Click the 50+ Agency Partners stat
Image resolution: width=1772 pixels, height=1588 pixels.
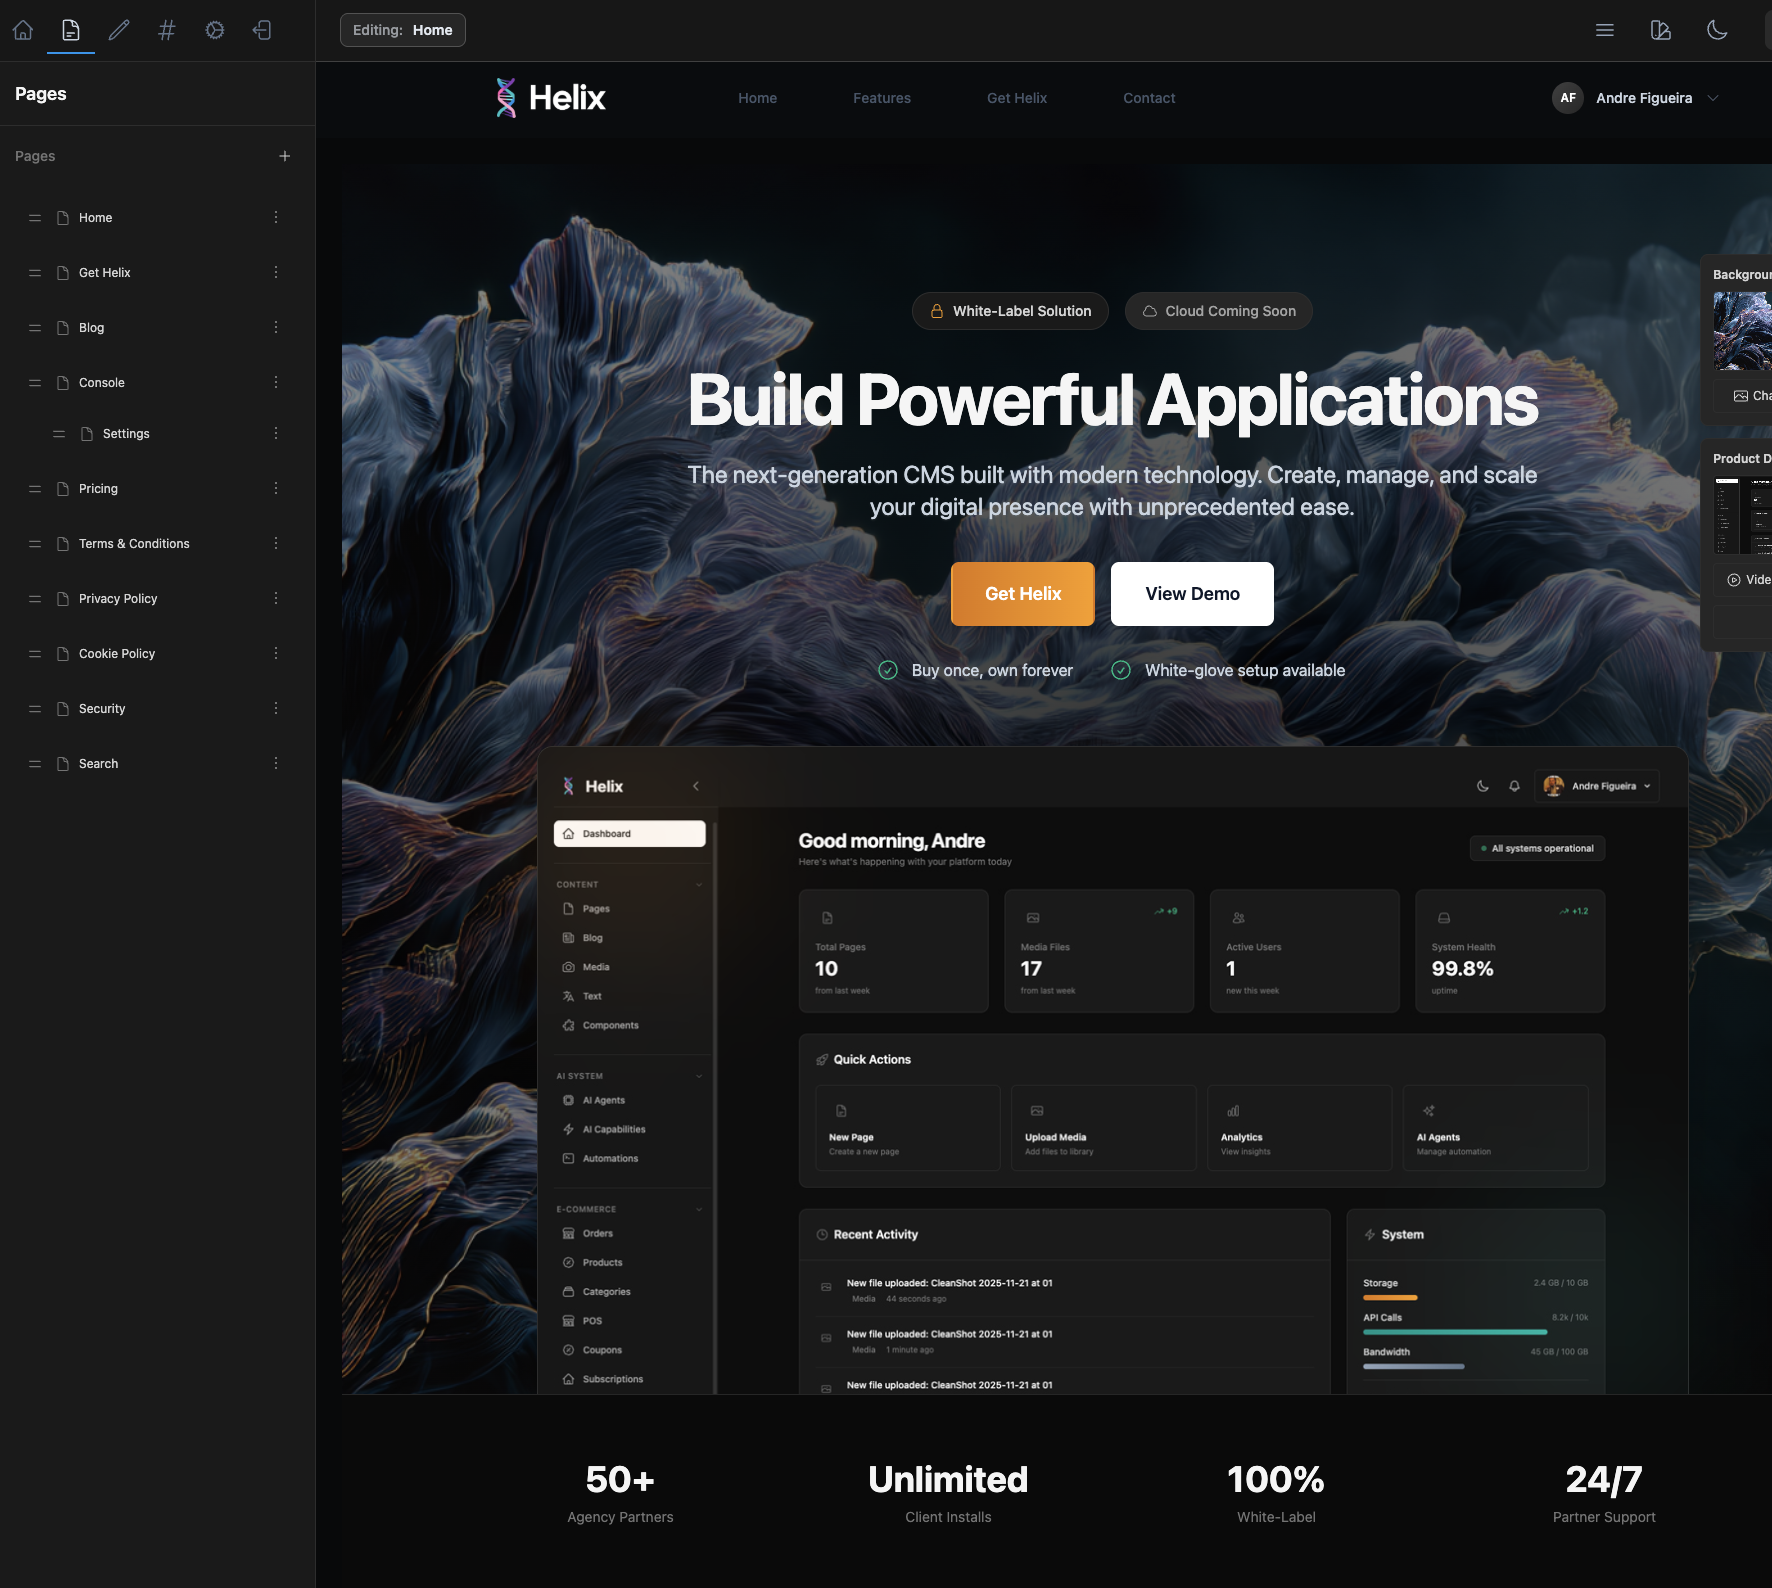(620, 1494)
